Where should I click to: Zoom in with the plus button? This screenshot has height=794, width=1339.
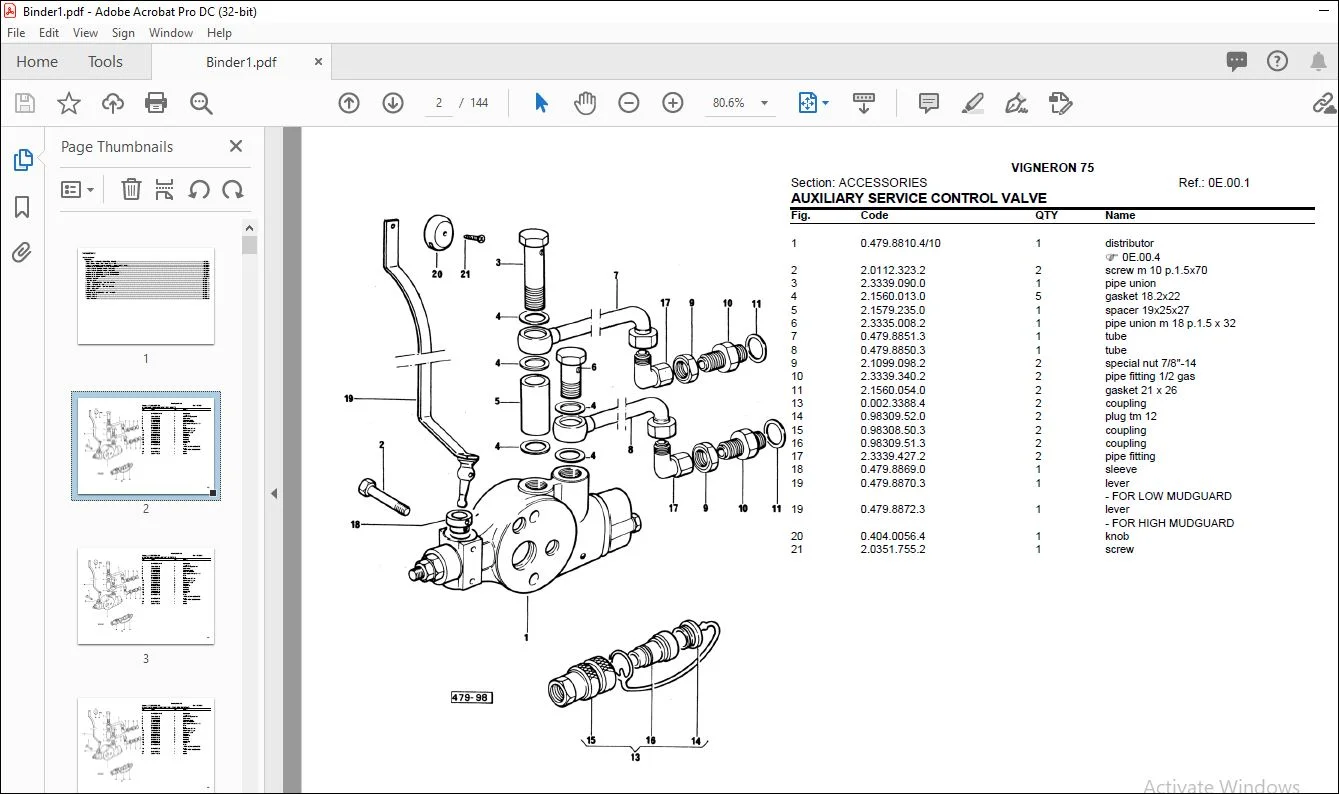coord(673,103)
